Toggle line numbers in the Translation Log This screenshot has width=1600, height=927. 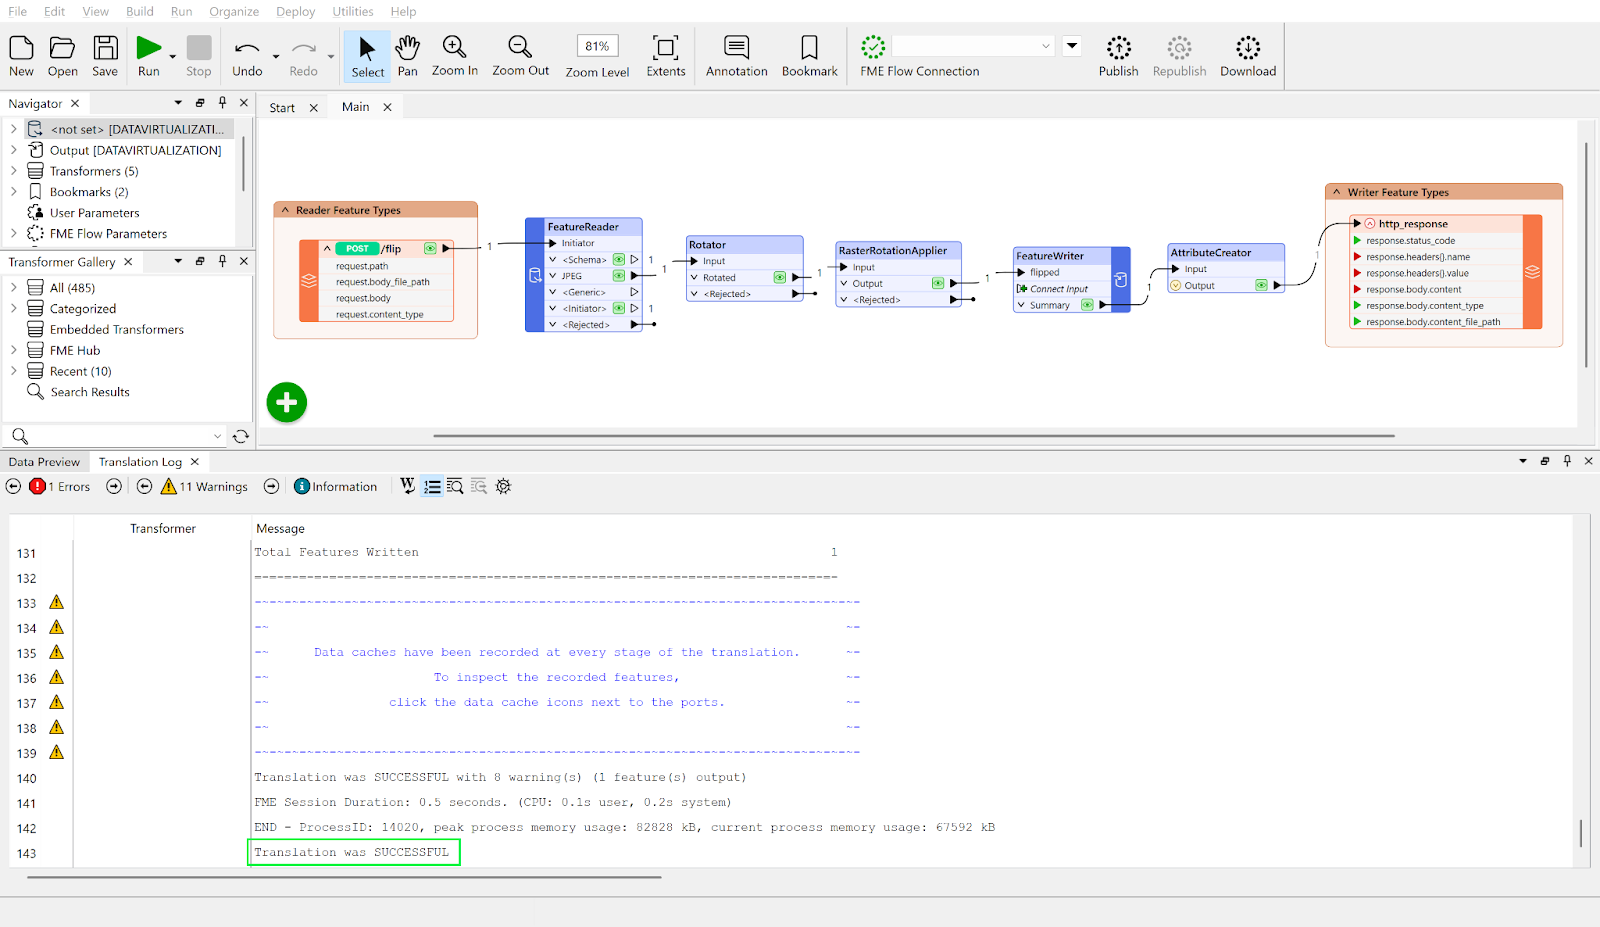pyautogui.click(x=432, y=486)
